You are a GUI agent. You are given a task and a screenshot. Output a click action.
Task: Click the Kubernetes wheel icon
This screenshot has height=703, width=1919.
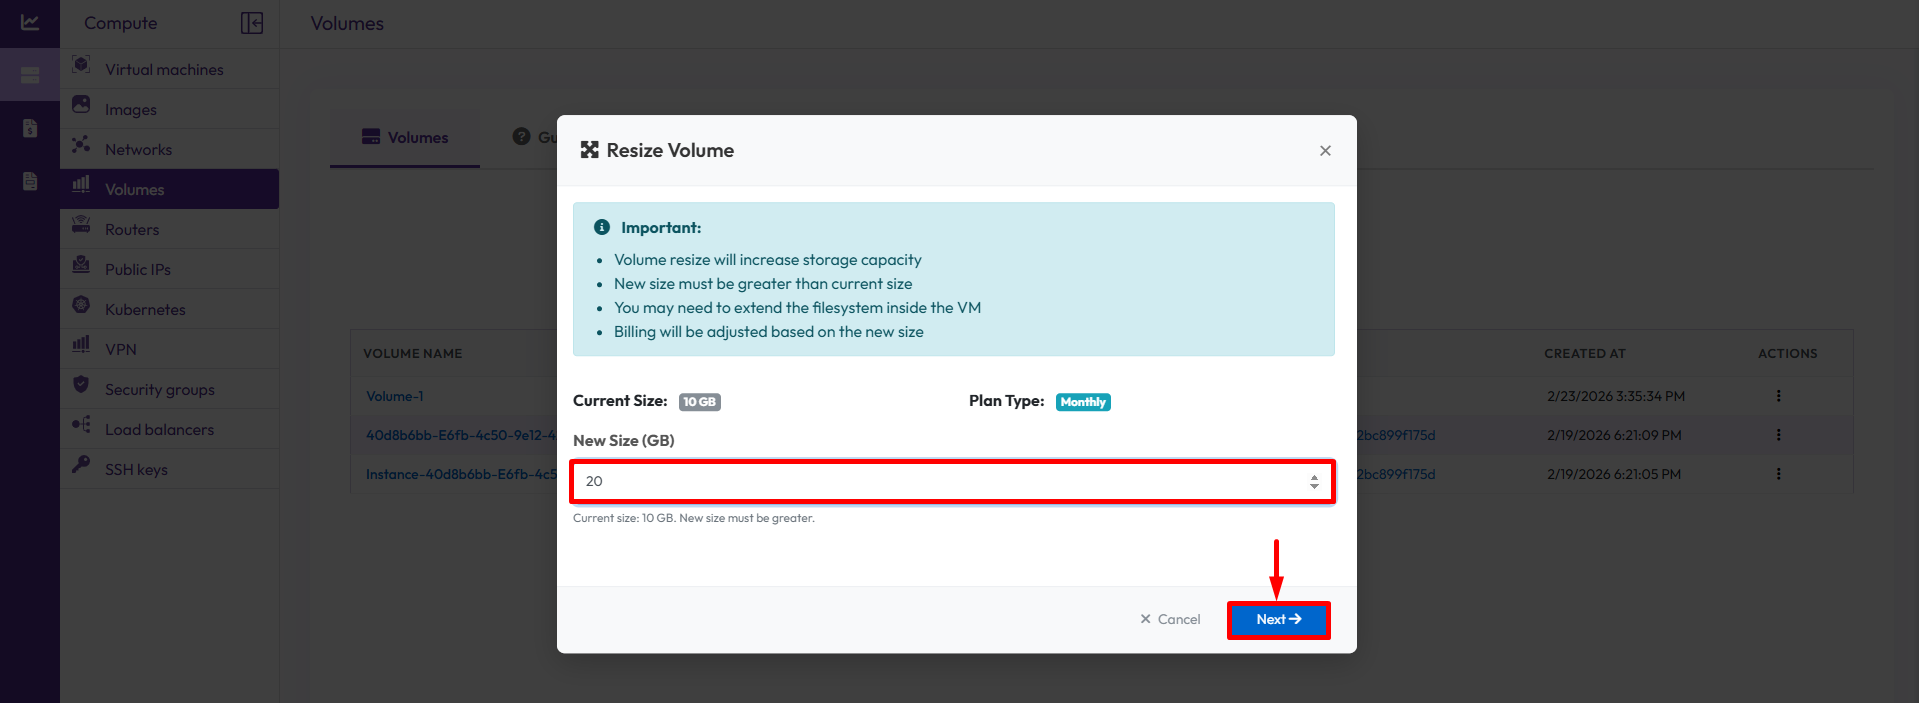click(82, 306)
